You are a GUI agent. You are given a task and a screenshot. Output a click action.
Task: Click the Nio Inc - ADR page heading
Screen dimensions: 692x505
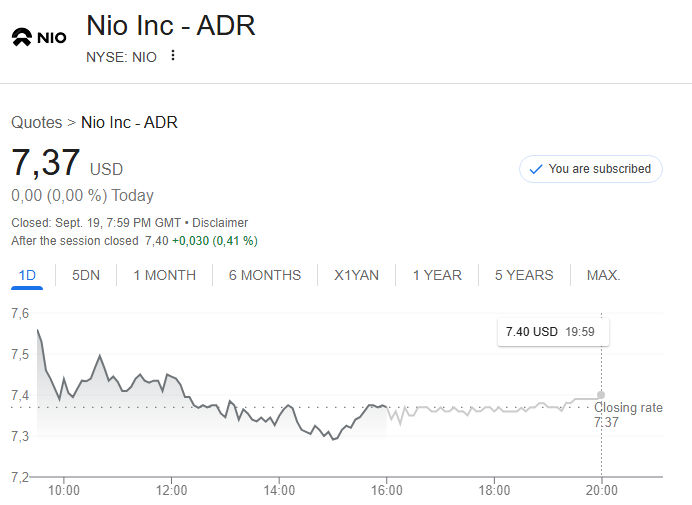(x=171, y=26)
